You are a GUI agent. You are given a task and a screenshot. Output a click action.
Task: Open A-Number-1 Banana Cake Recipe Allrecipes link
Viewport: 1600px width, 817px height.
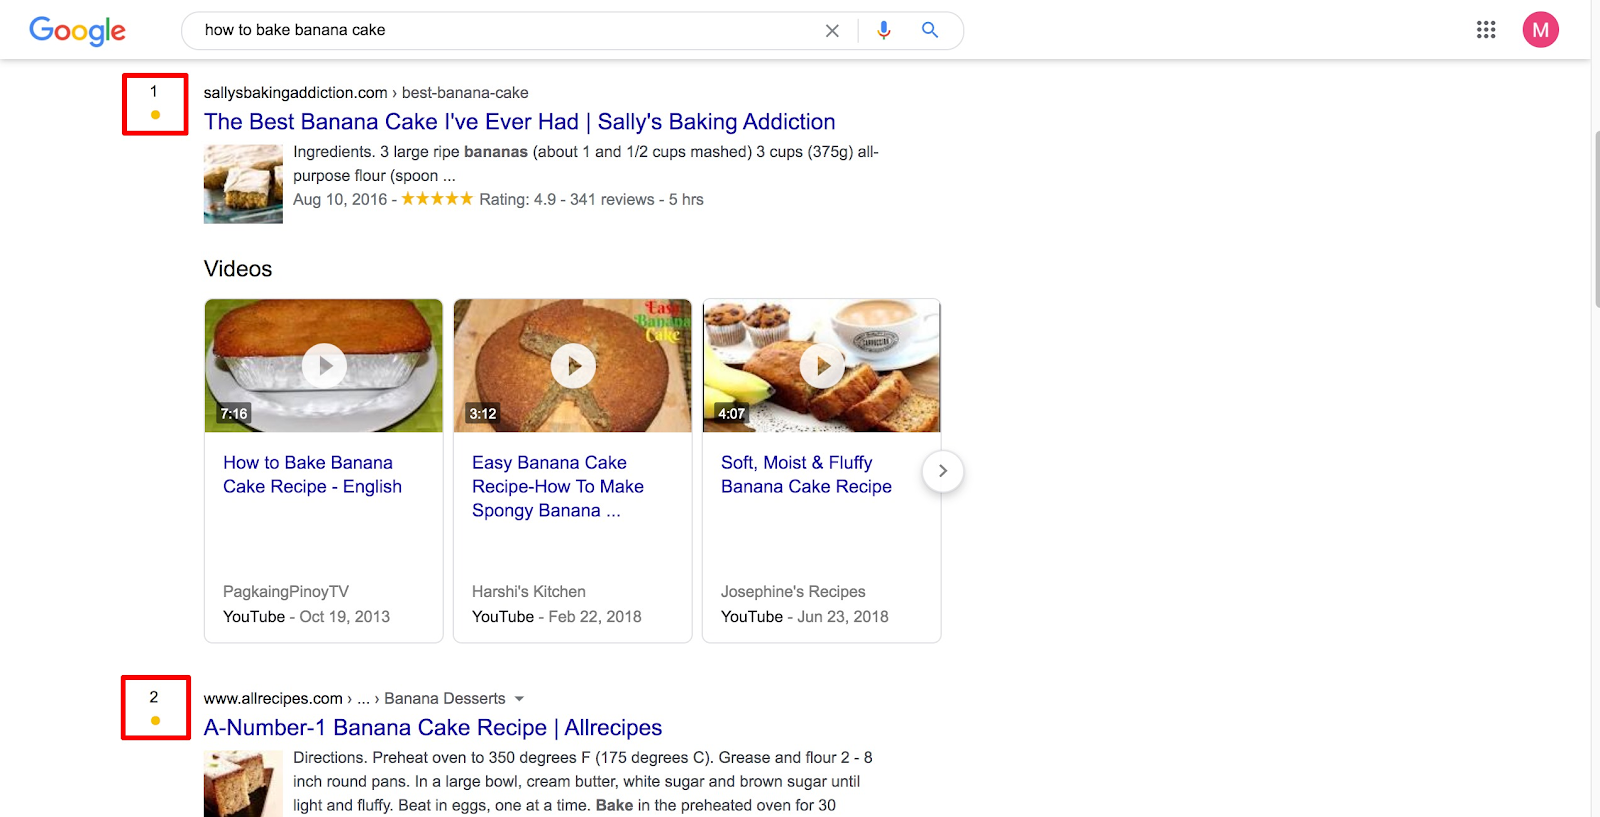[433, 728]
